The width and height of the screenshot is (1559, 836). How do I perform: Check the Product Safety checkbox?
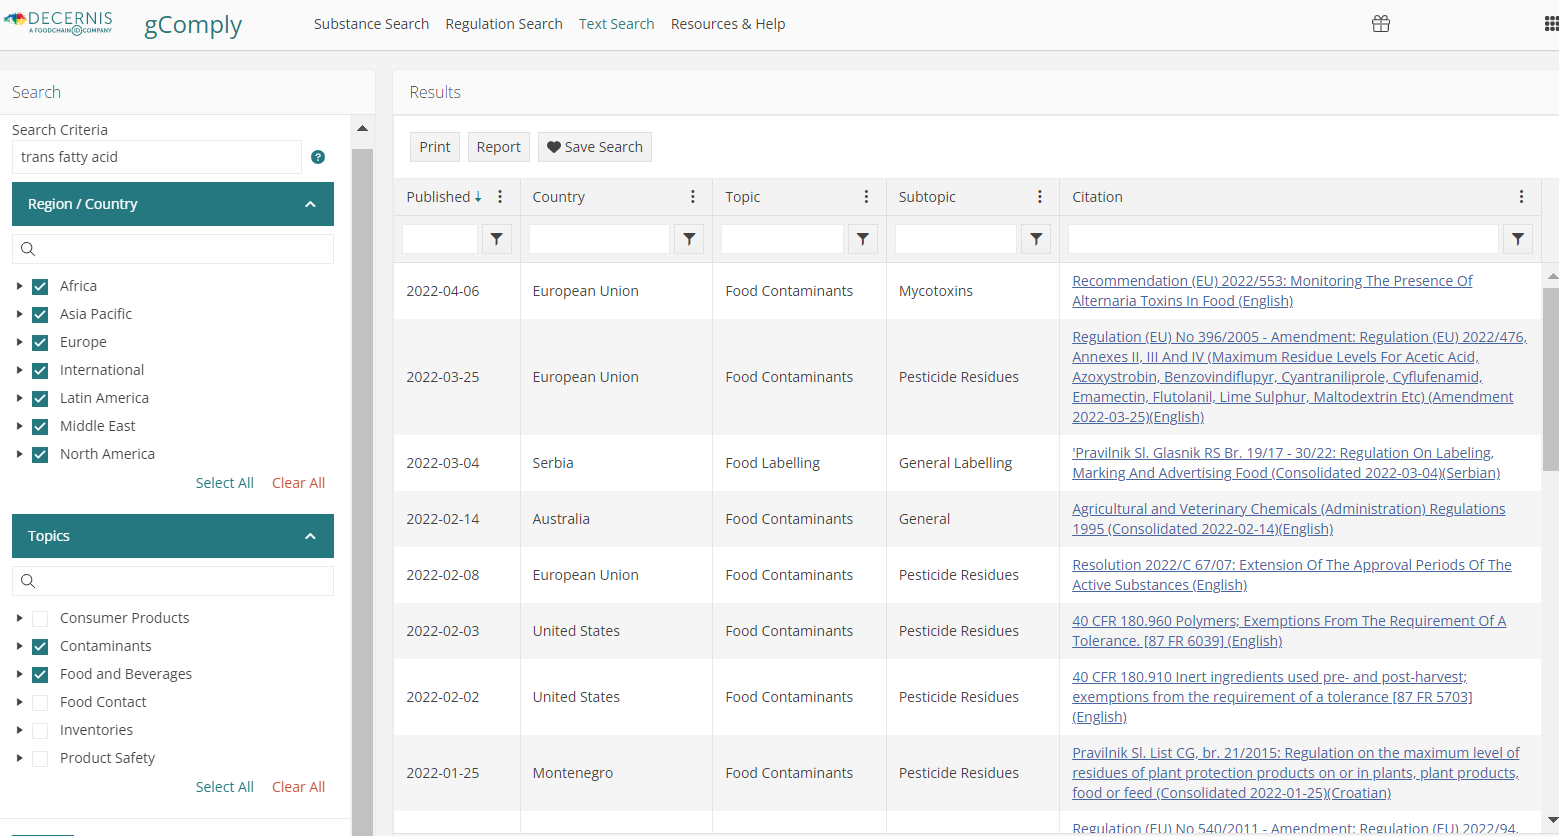point(40,759)
